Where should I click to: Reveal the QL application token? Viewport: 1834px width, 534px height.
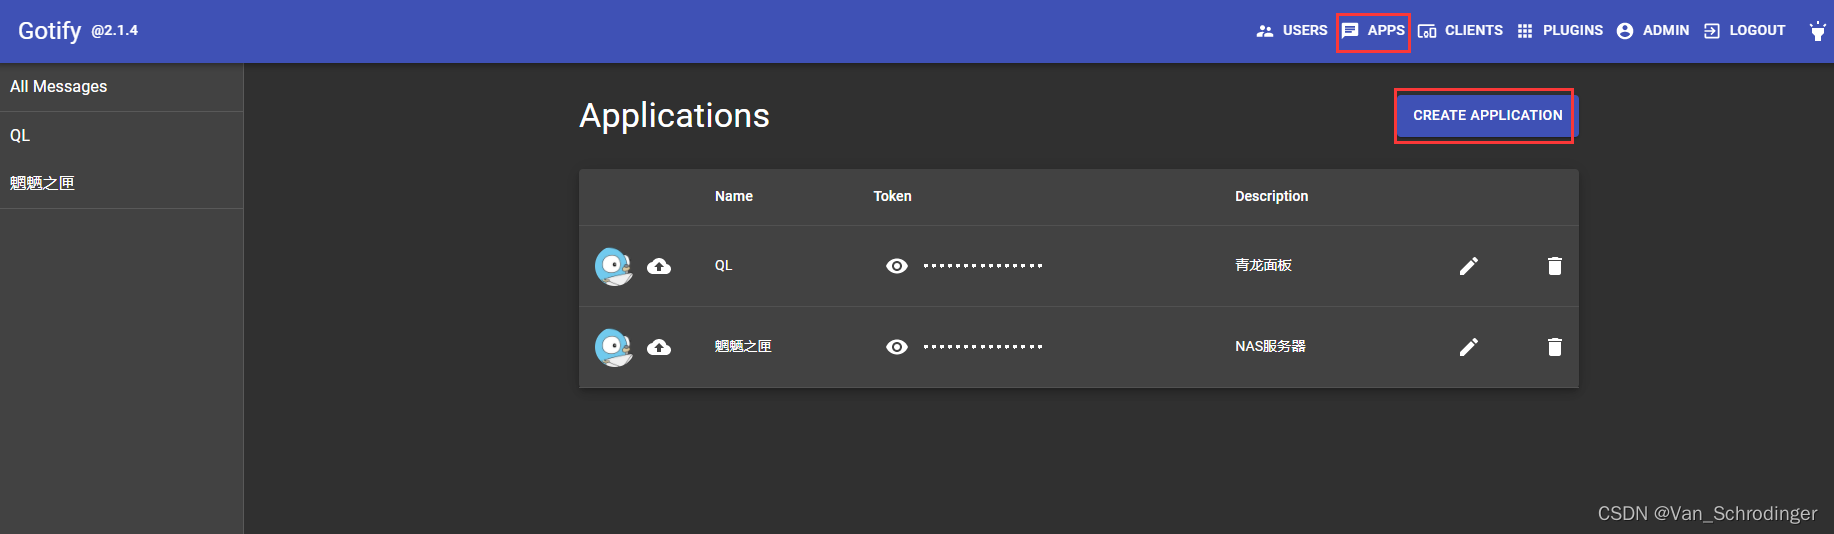tap(897, 266)
